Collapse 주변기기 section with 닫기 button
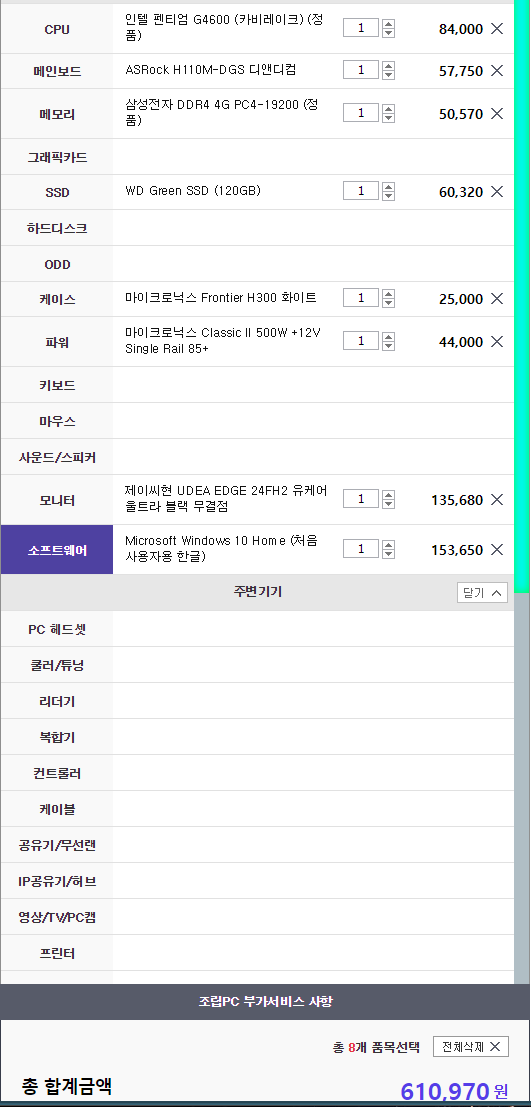This screenshot has height=1107, width=531. [x=482, y=592]
